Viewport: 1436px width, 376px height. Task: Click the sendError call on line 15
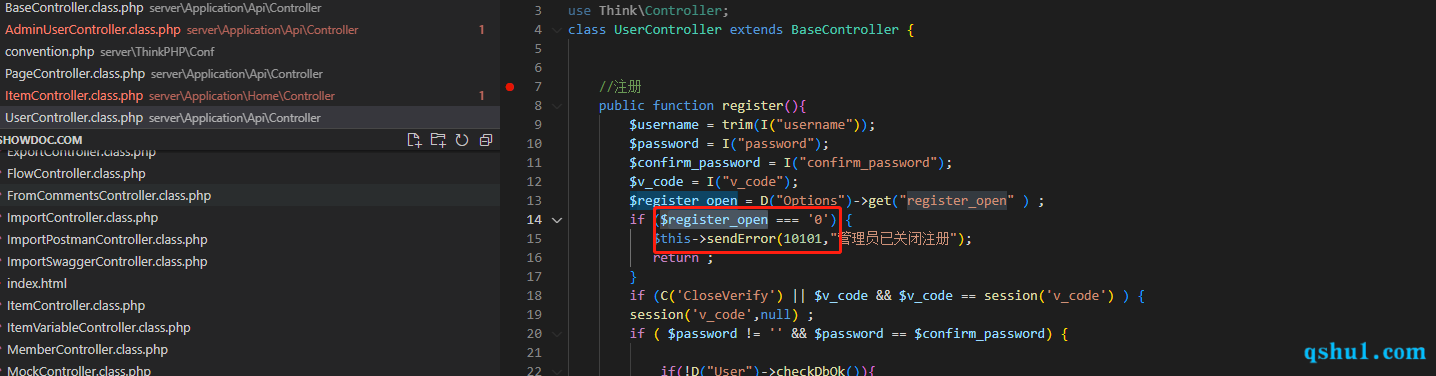738,239
